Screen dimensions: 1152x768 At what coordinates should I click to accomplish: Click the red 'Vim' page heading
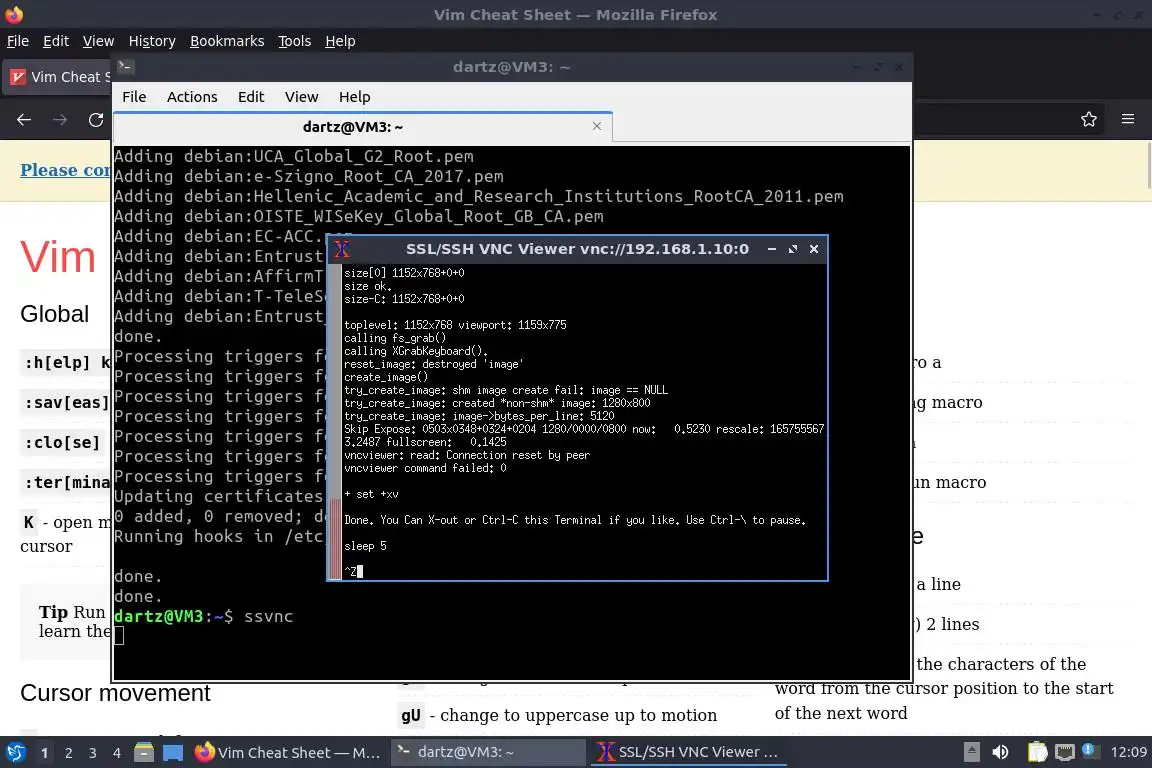coord(58,257)
